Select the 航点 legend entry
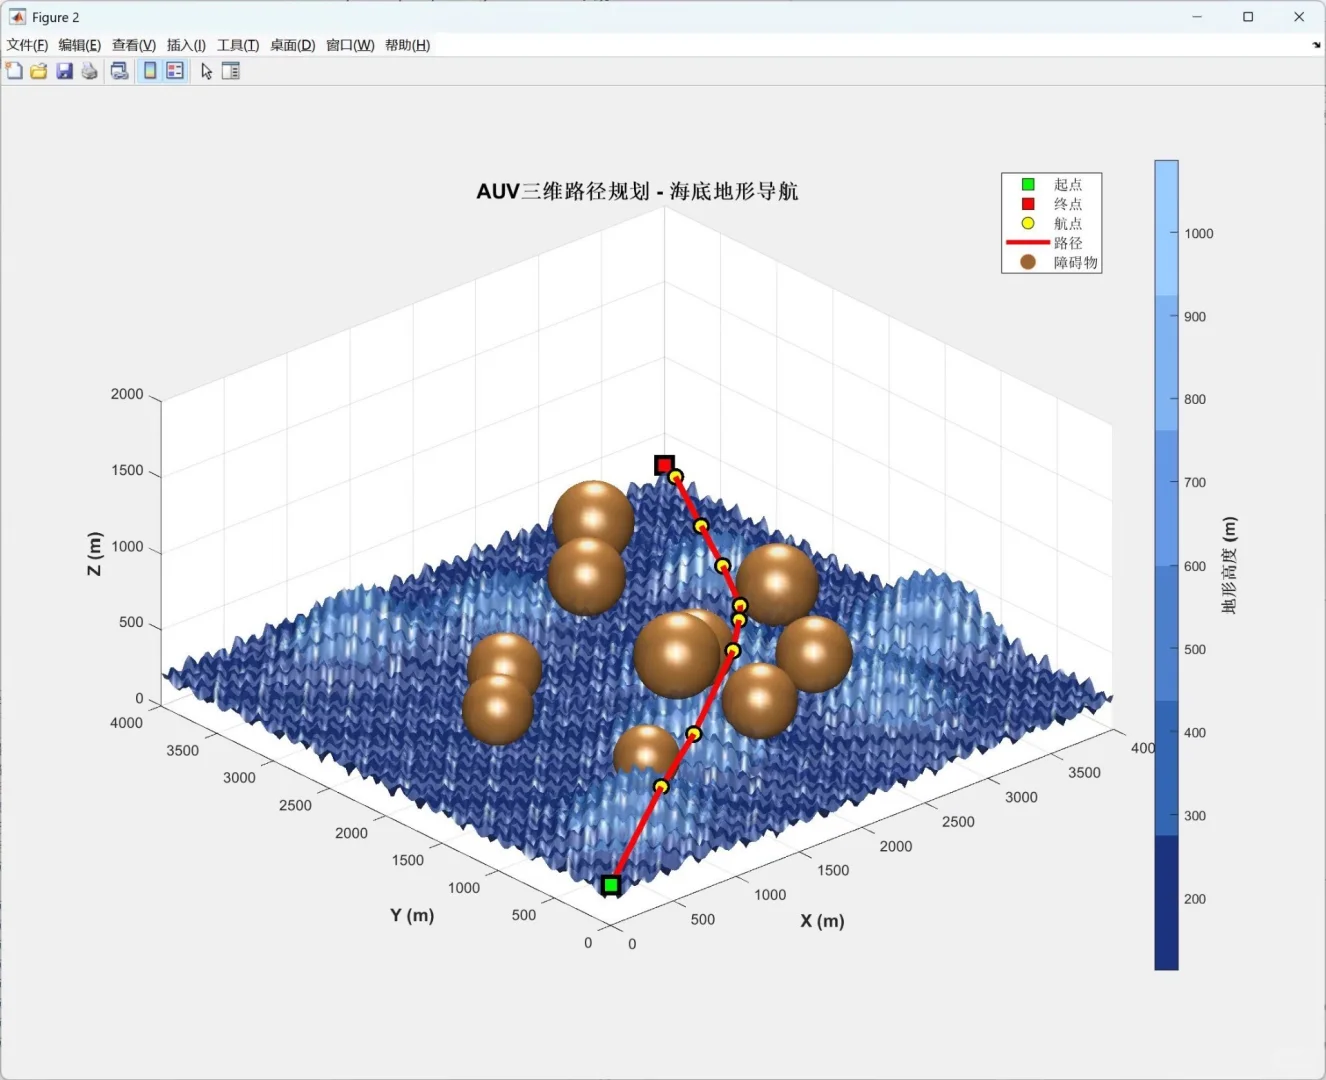This screenshot has width=1326, height=1080. coord(1051,223)
